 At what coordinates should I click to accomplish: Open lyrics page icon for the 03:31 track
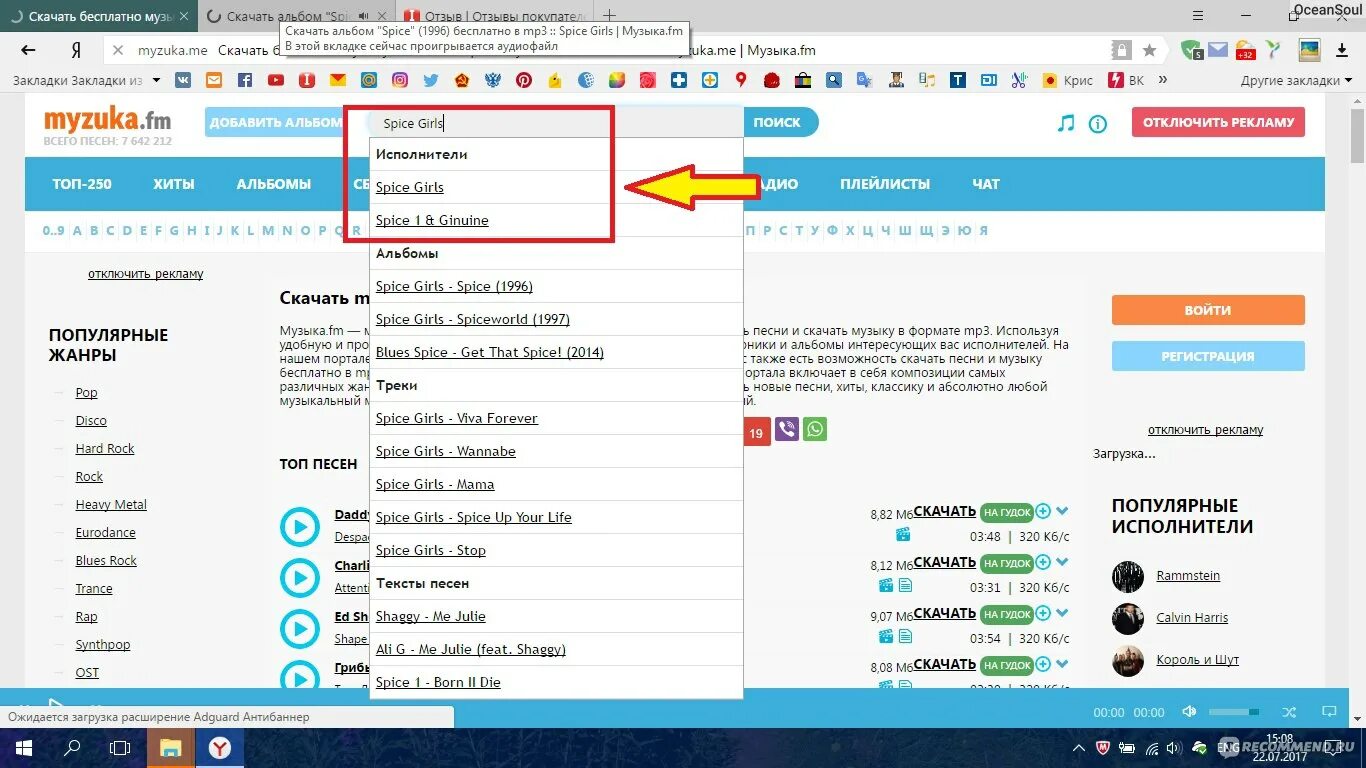click(905, 585)
